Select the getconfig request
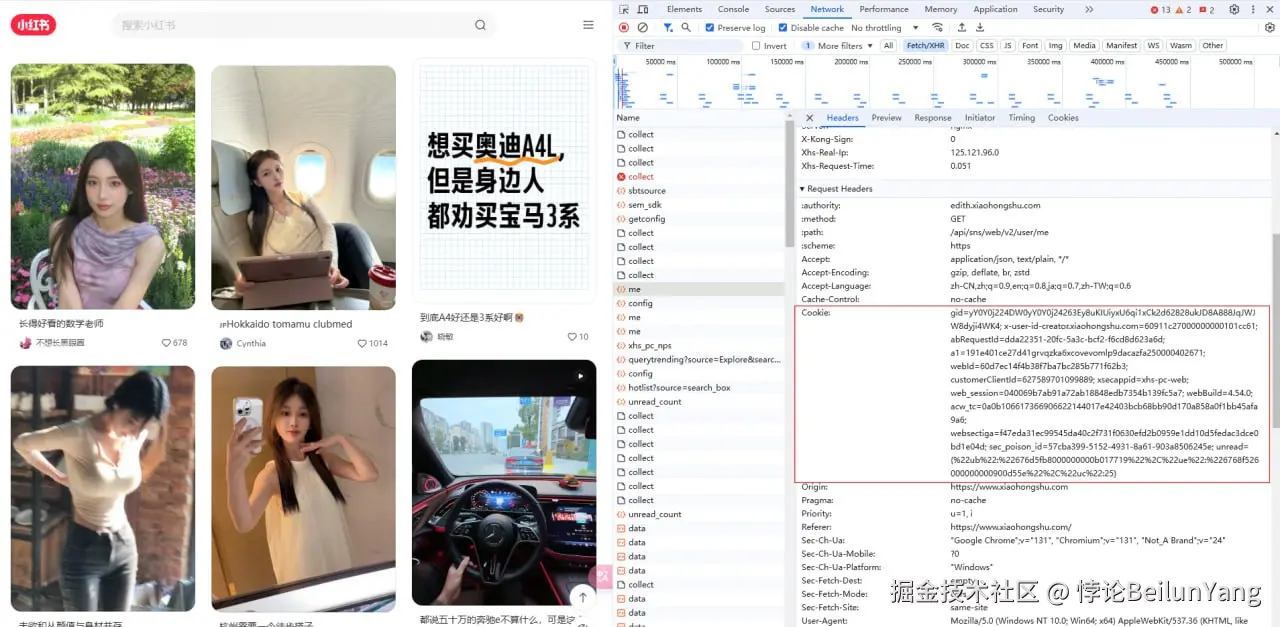Screen dimensions: 1280x627 point(699,219)
